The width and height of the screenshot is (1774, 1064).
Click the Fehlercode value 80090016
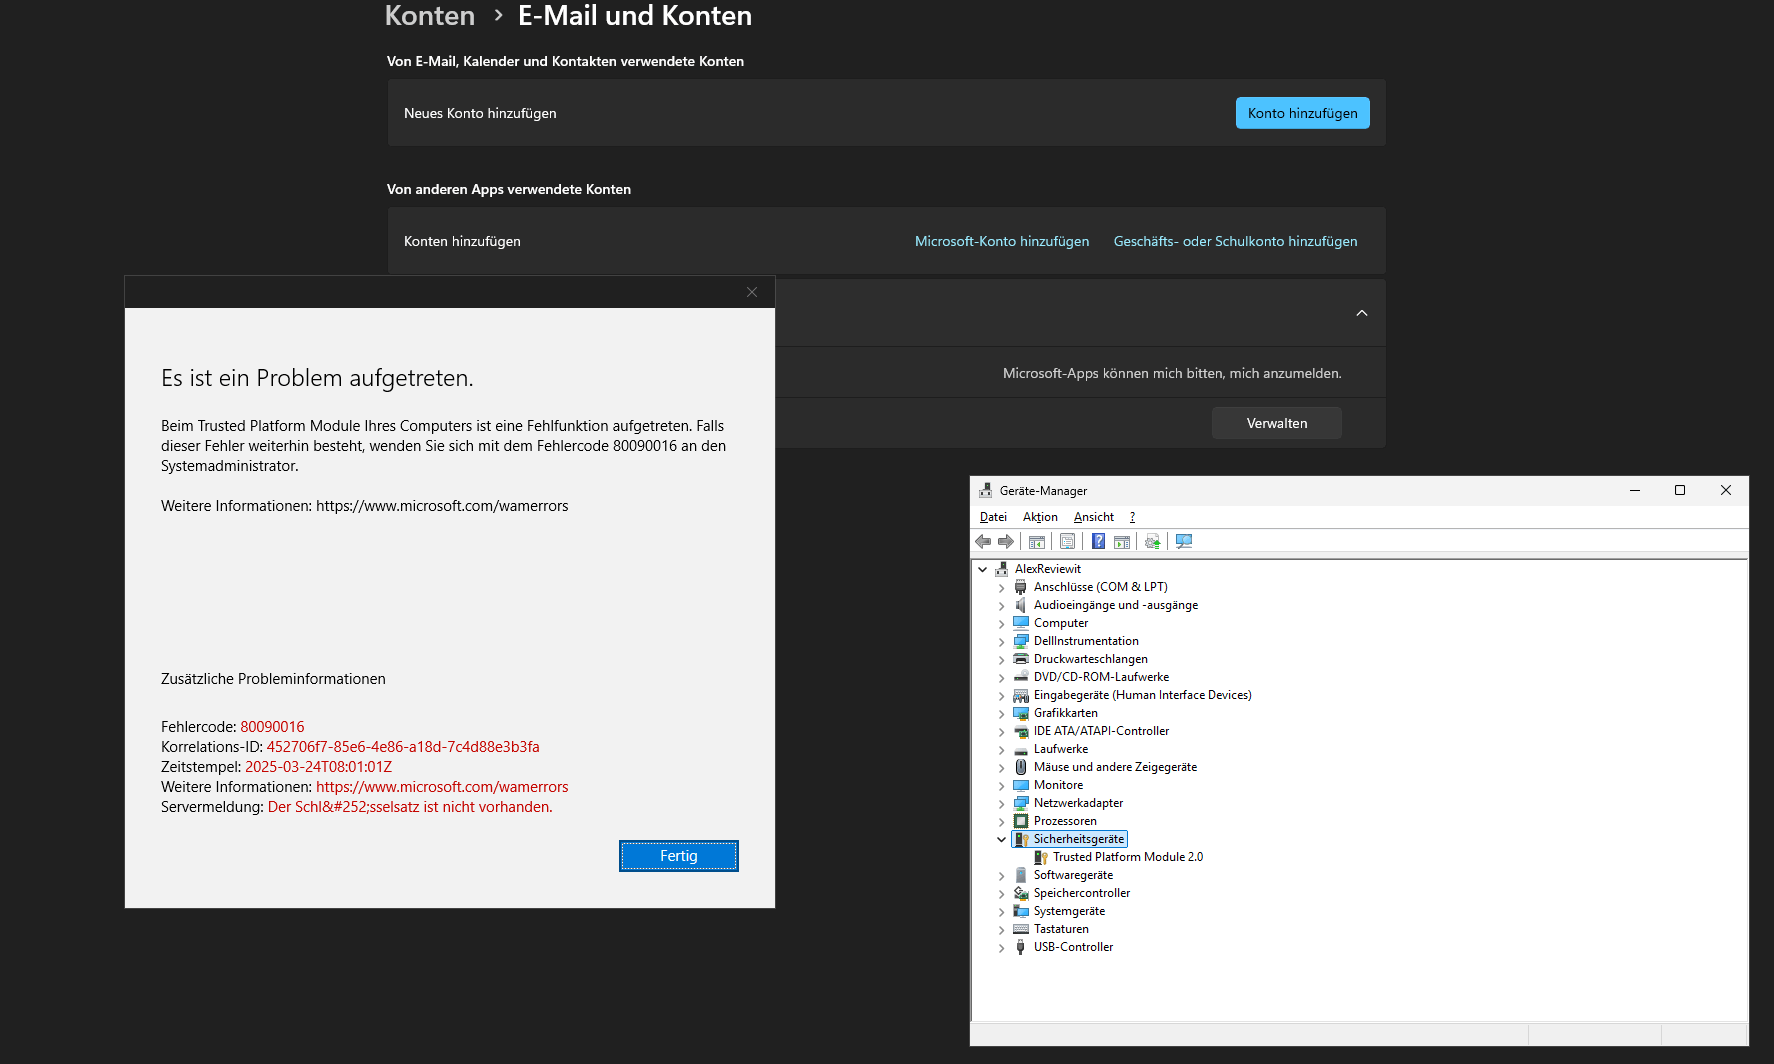[272, 727]
